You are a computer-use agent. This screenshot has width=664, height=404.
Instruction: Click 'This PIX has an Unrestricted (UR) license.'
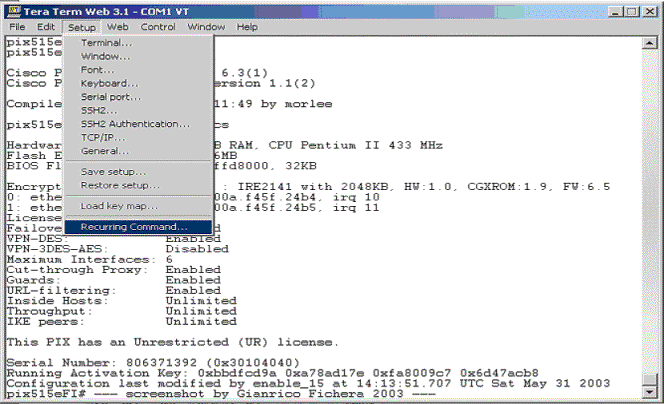(x=172, y=342)
